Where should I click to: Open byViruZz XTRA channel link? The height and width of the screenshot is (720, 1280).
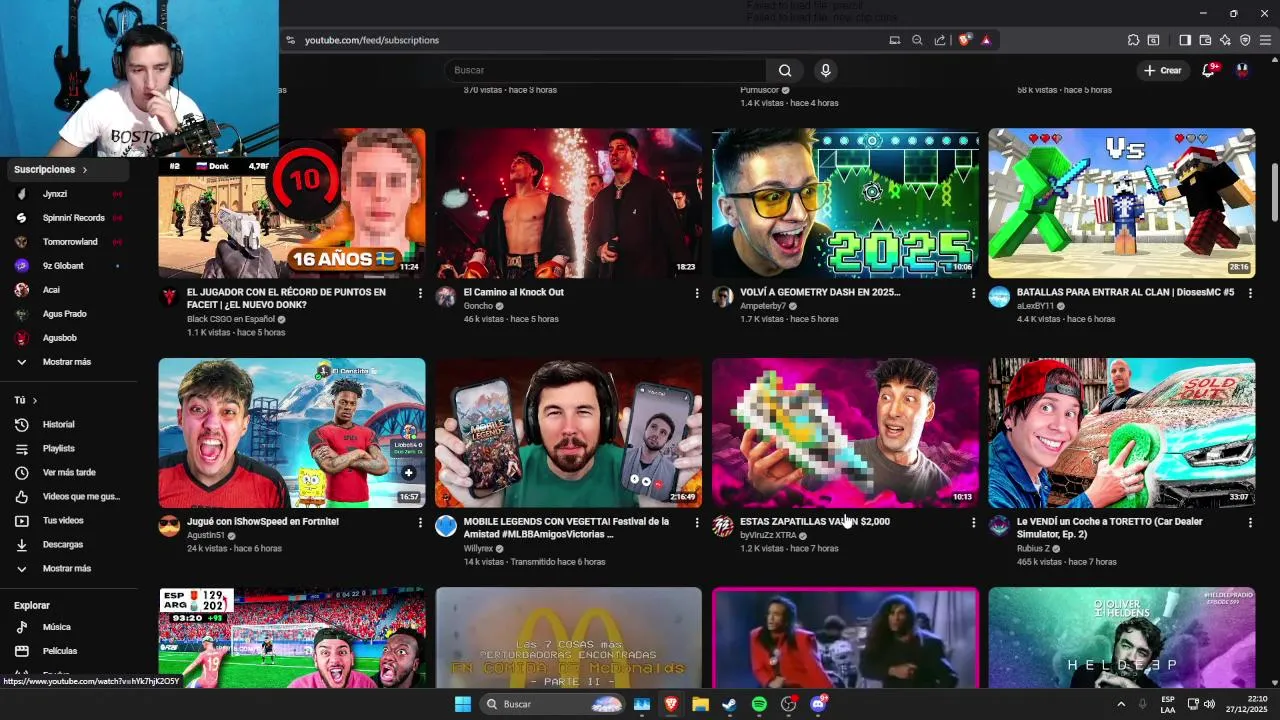tap(768, 535)
